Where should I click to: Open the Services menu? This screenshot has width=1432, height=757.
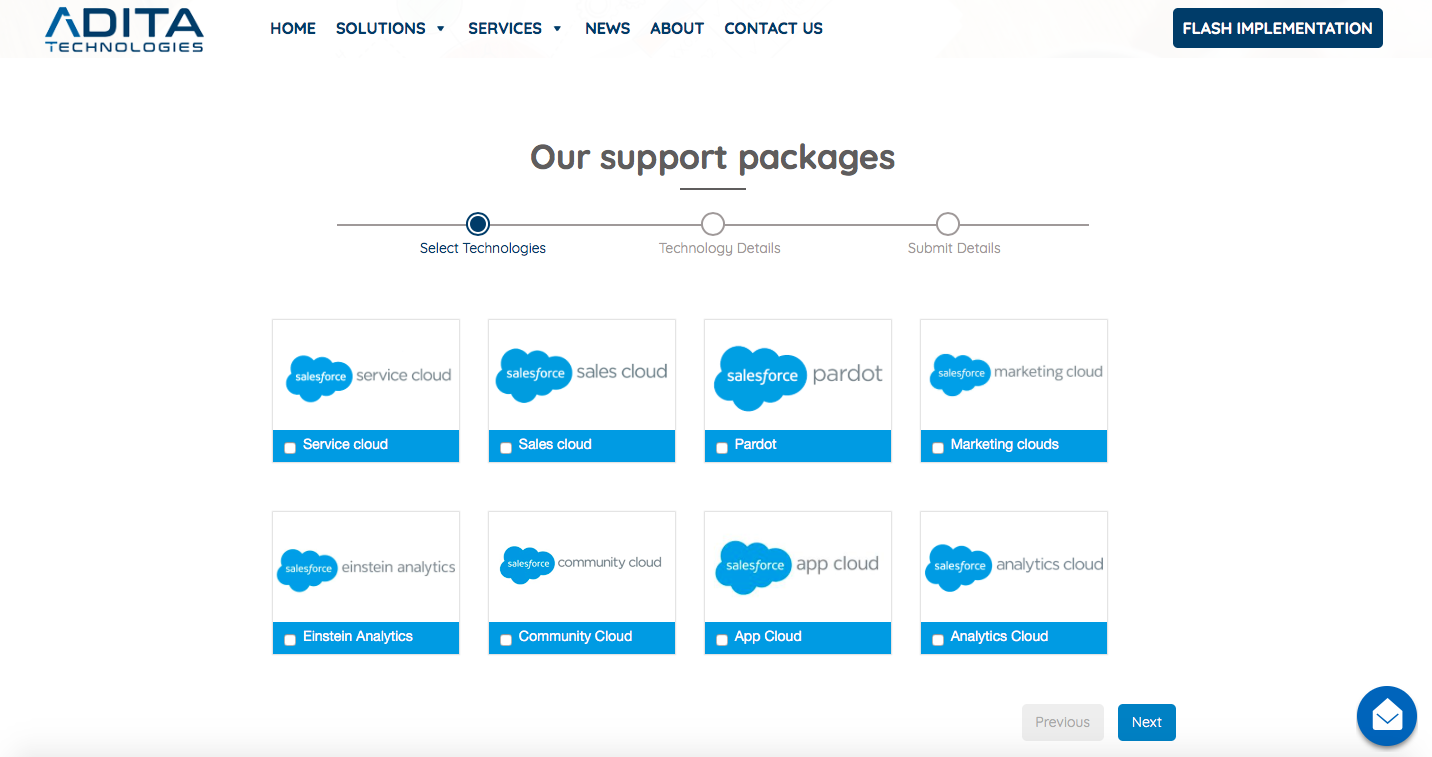coord(505,29)
